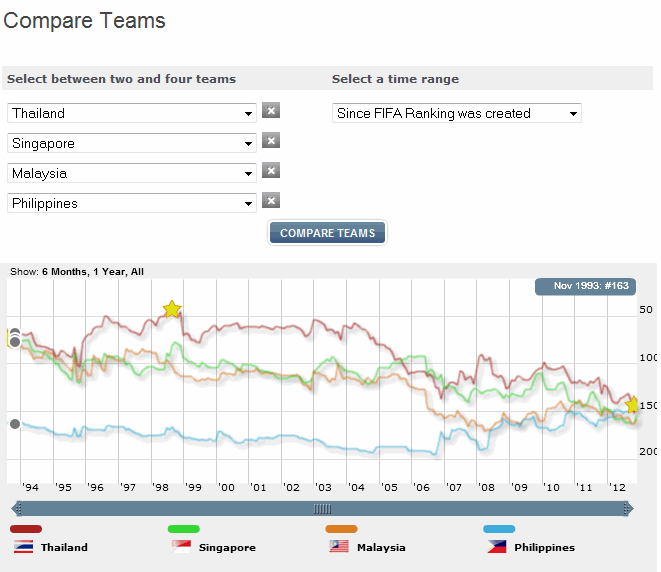Click the Singapore flag icon
This screenshot has height=572, width=661.
click(x=181, y=547)
